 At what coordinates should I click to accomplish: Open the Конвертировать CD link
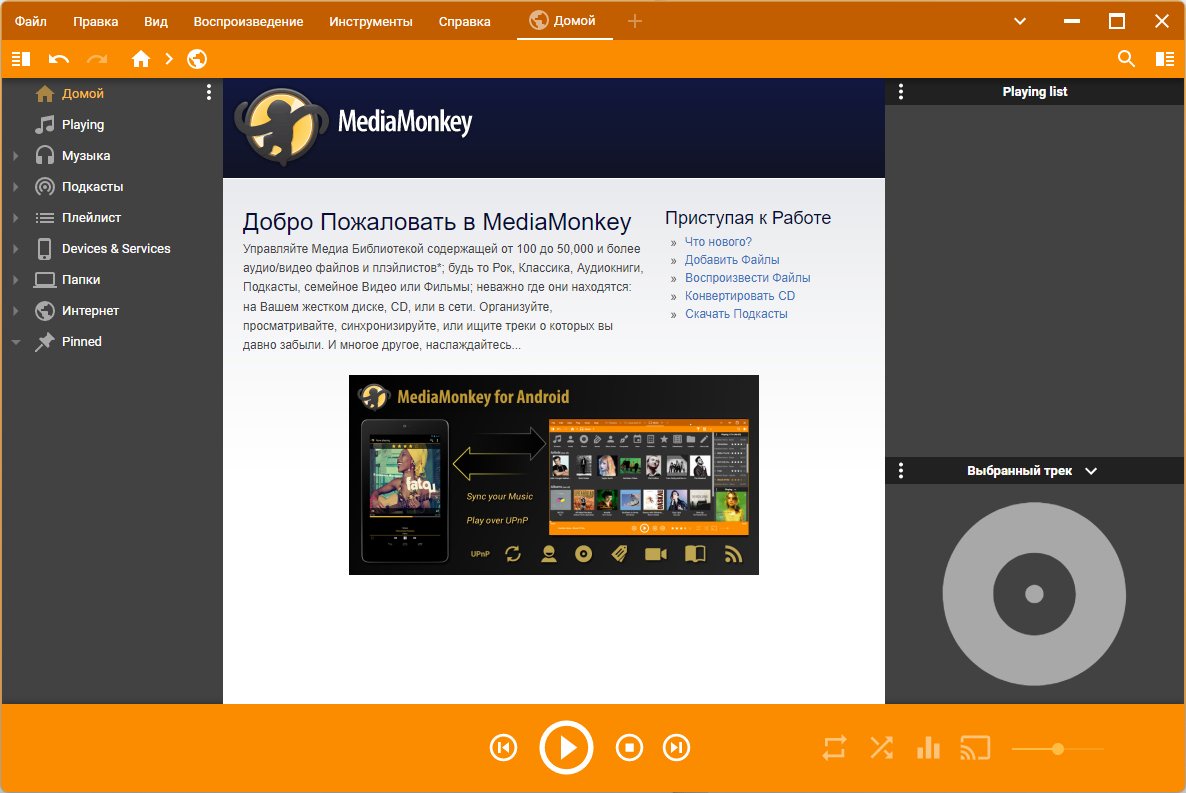pyautogui.click(x=740, y=296)
